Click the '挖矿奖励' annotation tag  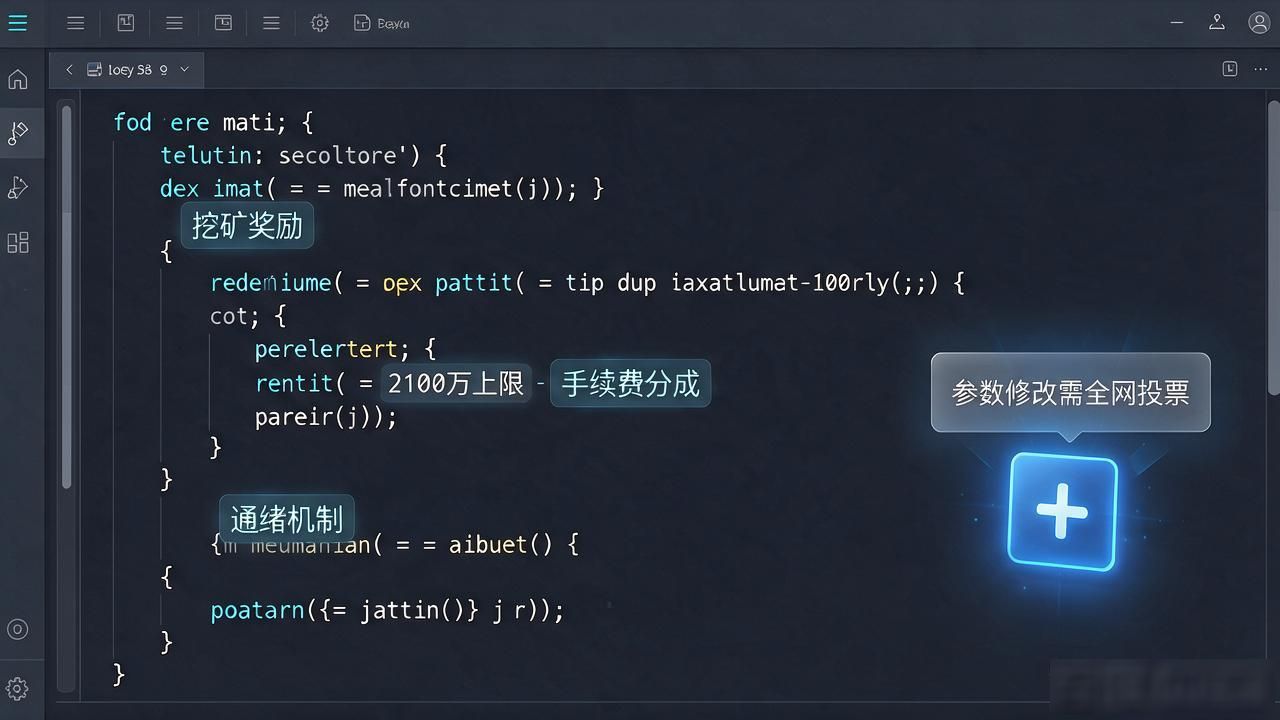pos(247,226)
